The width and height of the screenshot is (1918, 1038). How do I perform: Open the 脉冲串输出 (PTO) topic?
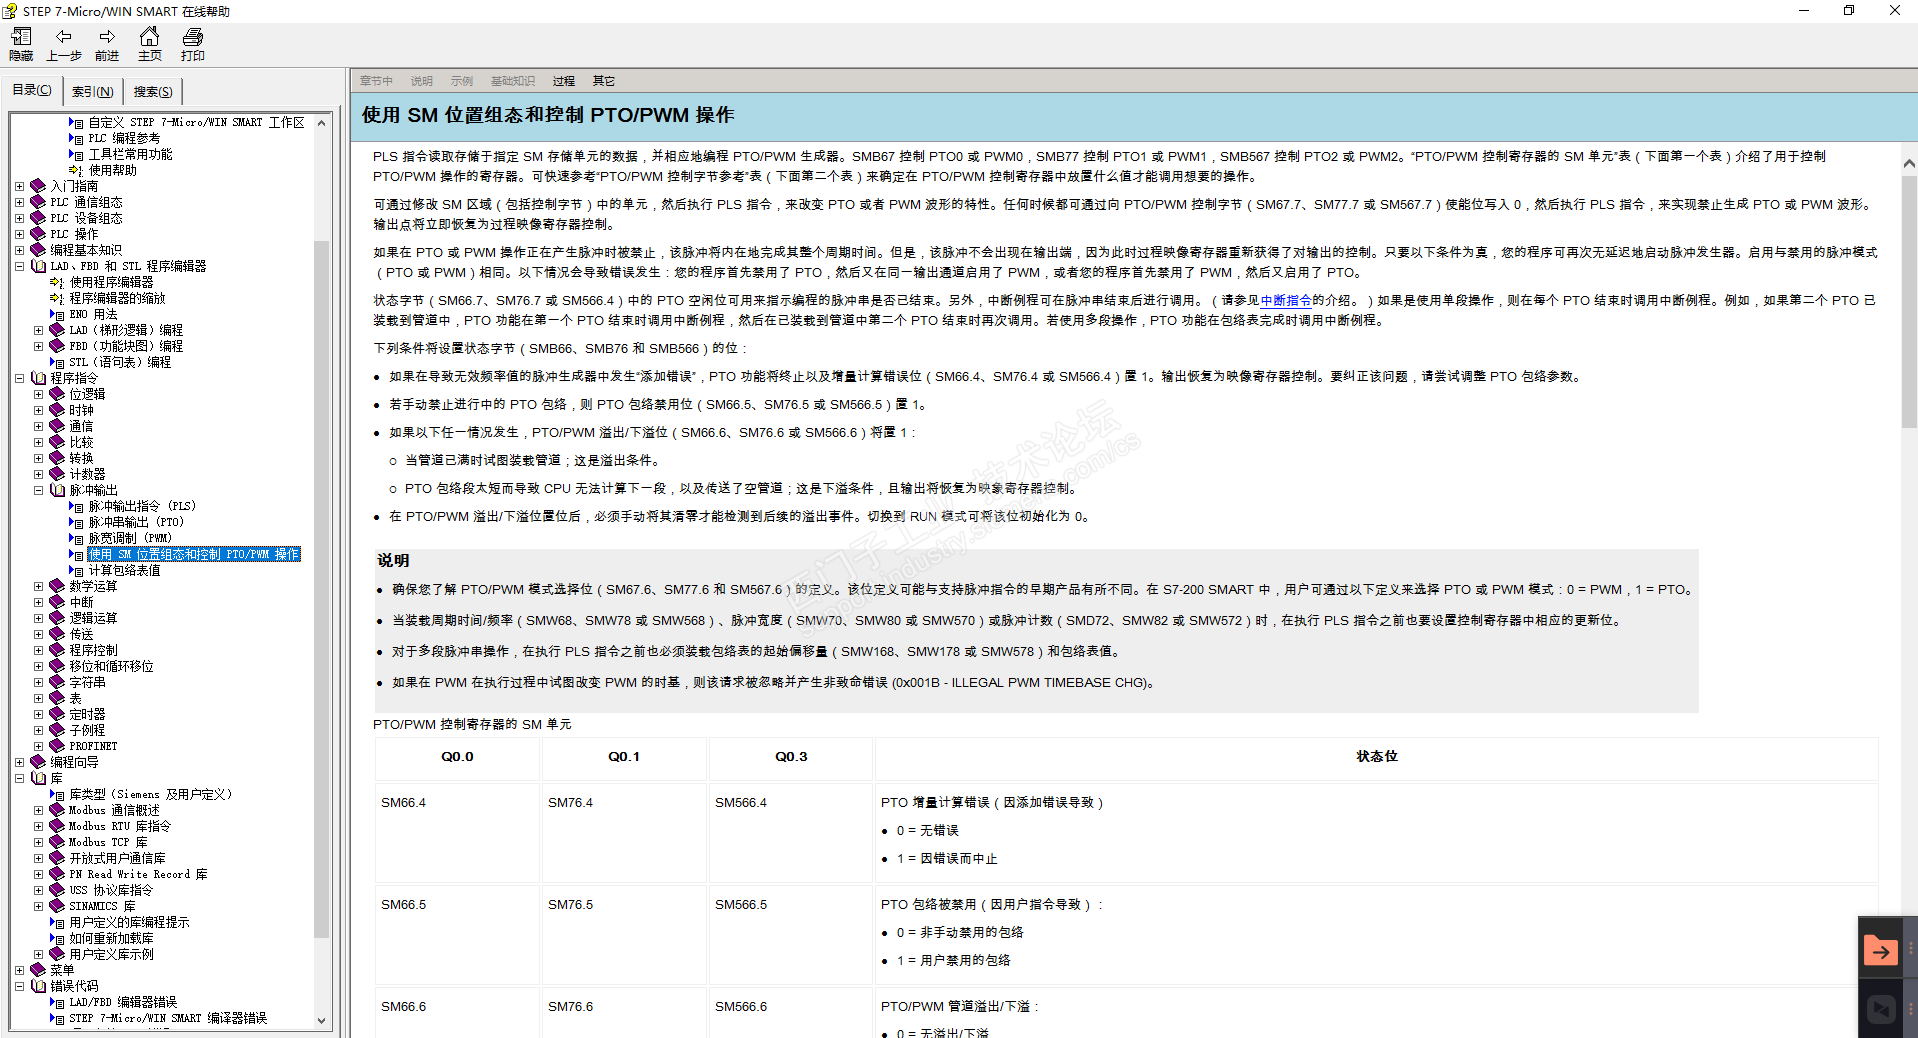(x=136, y=522)
